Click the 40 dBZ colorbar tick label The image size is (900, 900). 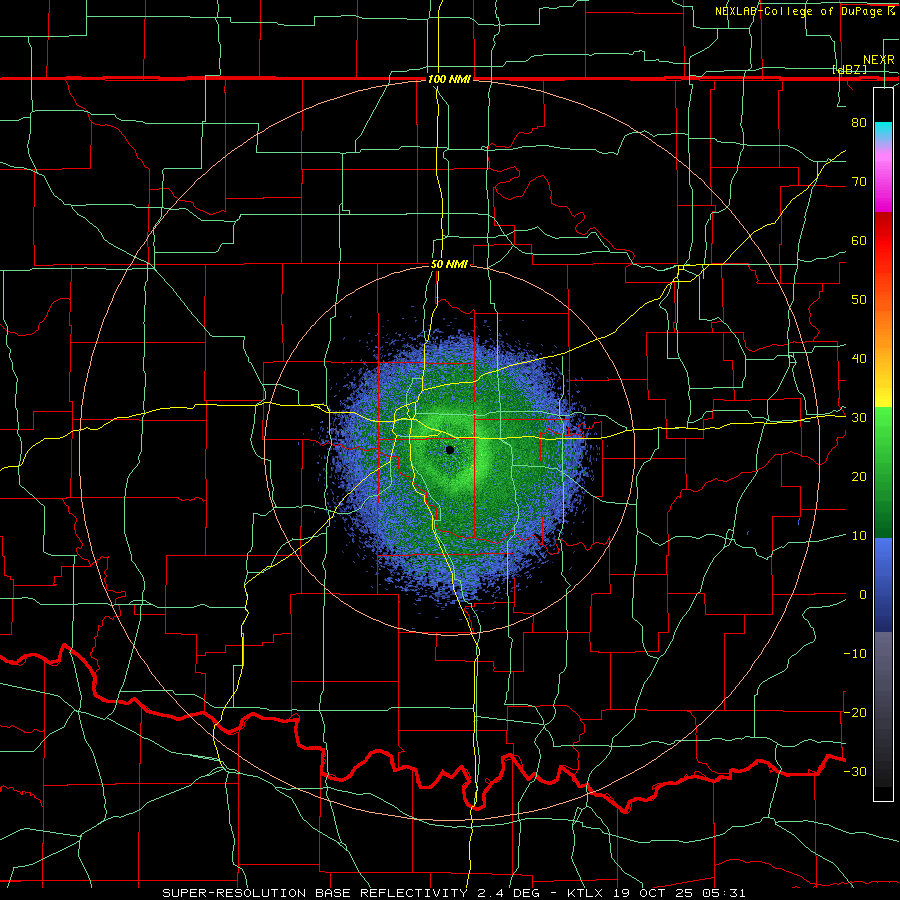(859, 359)
